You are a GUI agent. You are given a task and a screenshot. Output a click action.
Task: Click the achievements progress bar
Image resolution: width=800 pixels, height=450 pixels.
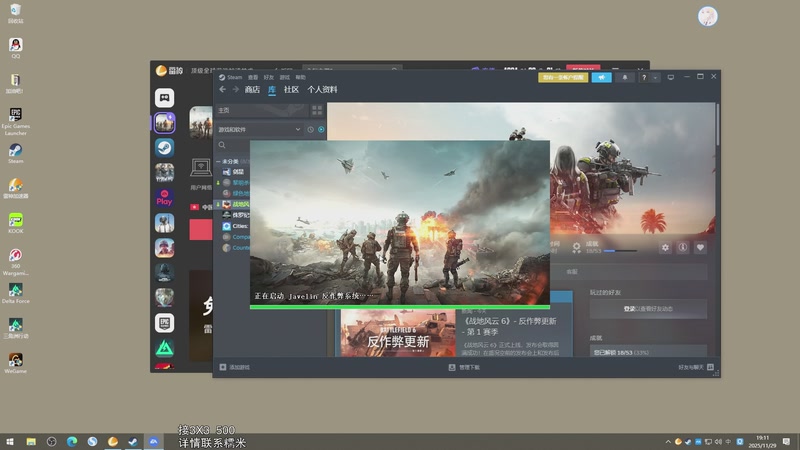[x=620, y=251]
